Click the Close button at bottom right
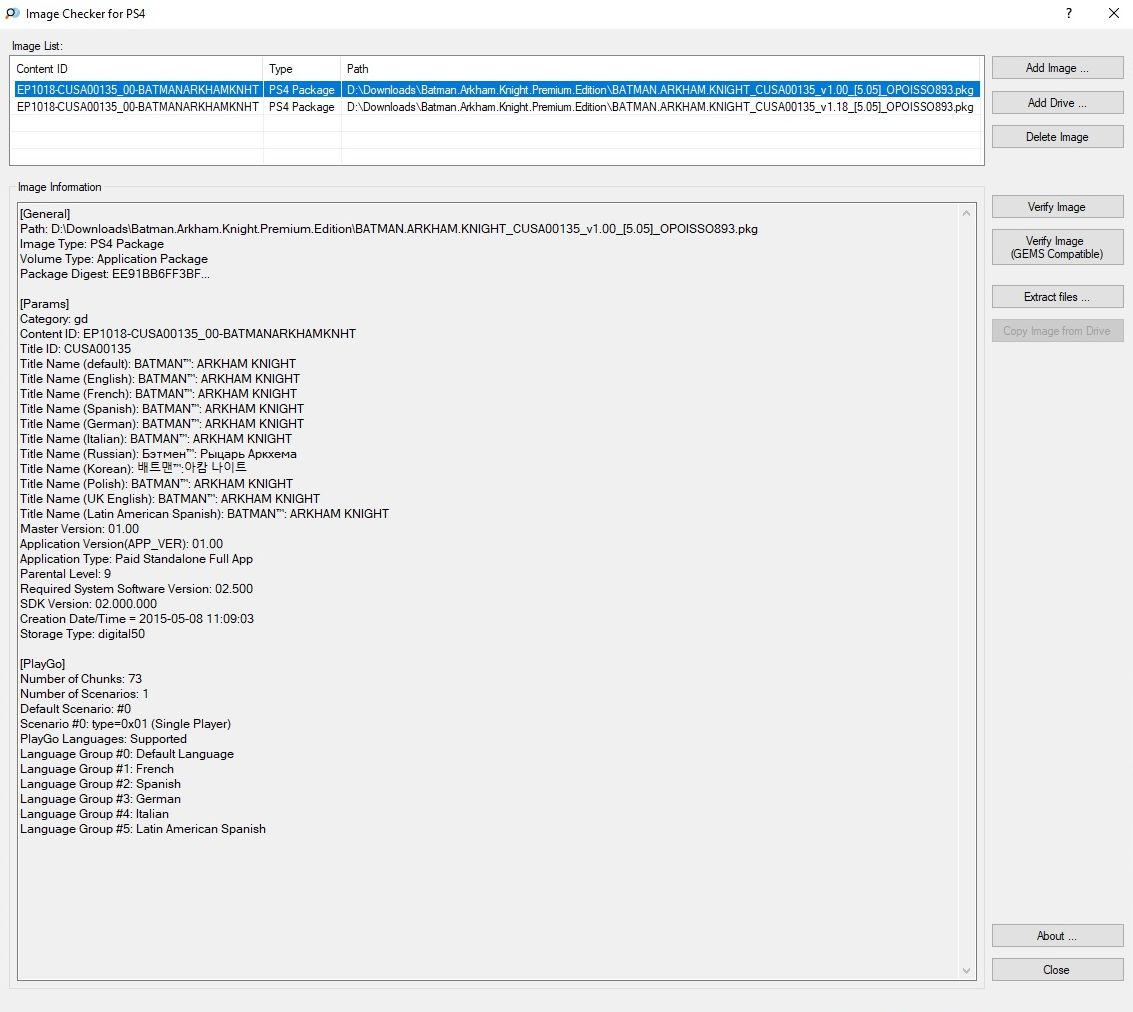1133x1012 pixels. tap(1057, 969)
